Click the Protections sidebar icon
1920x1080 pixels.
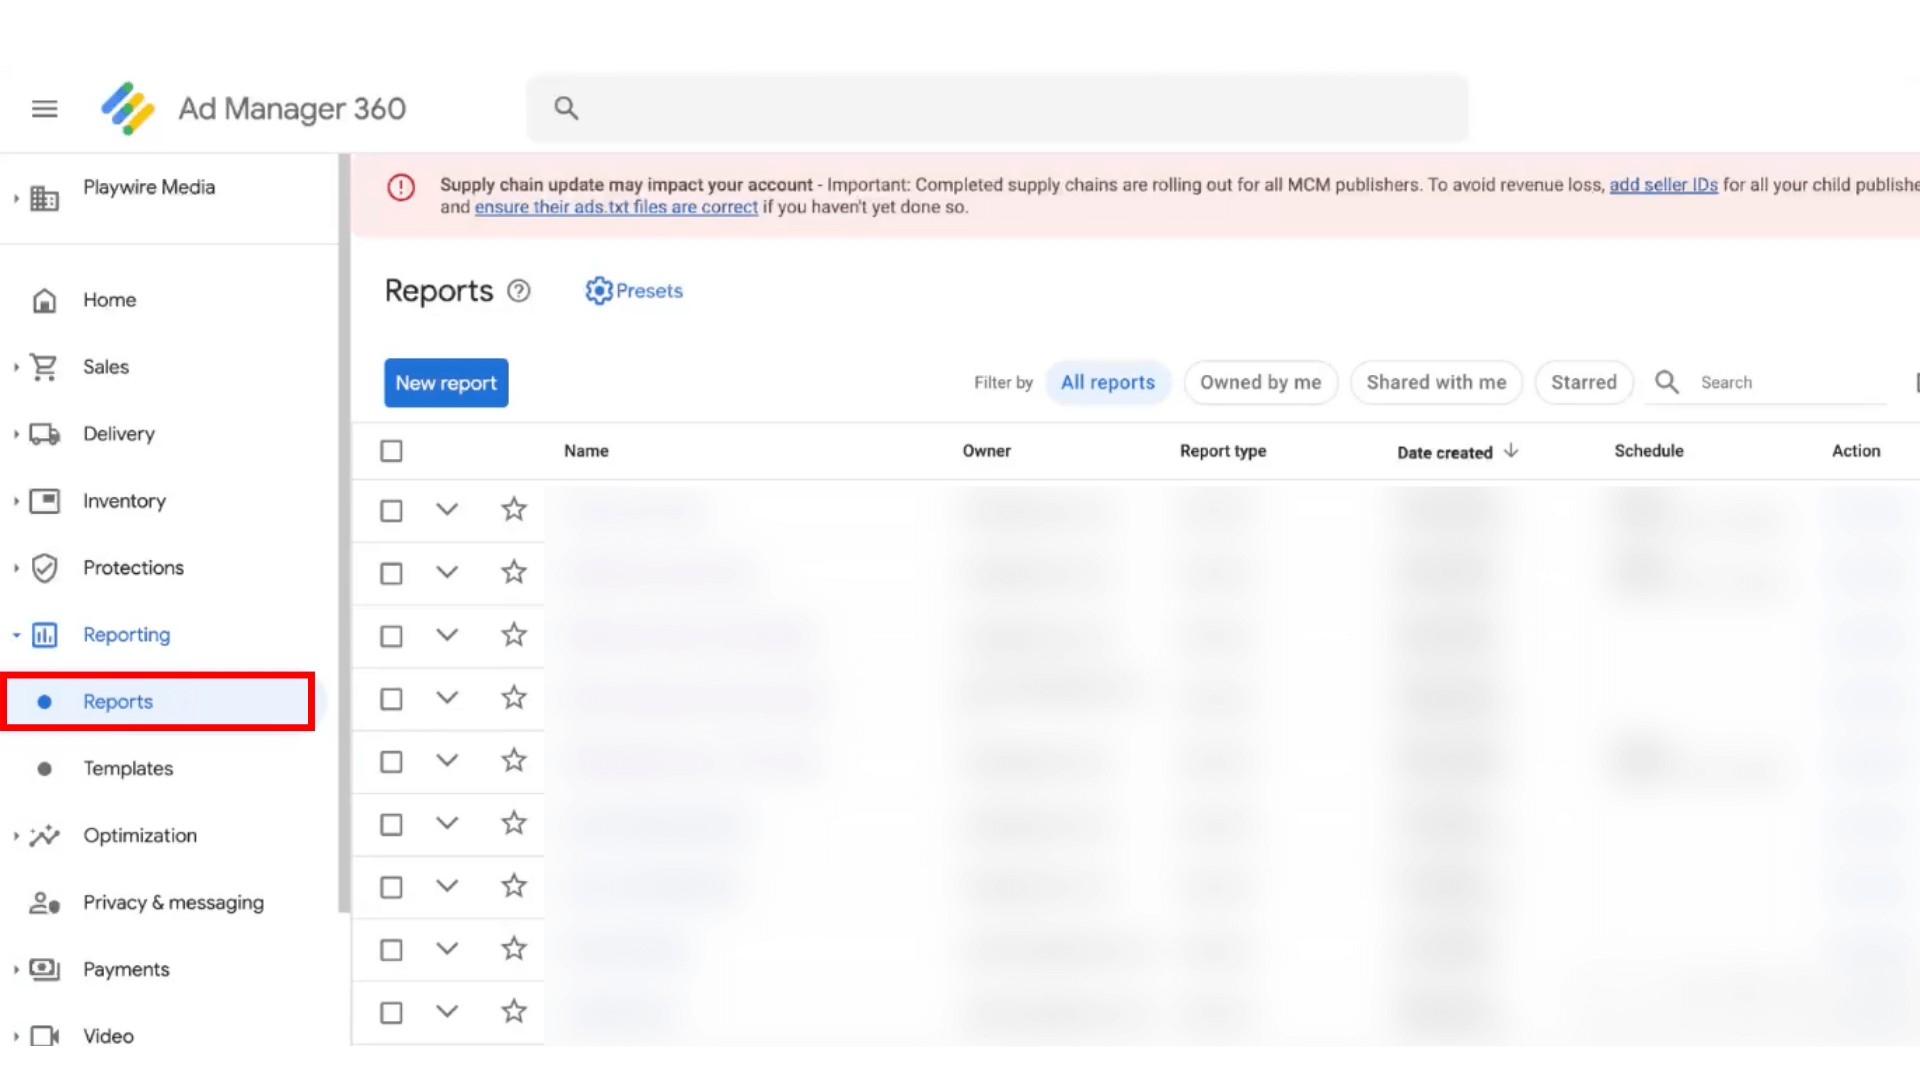45,567
